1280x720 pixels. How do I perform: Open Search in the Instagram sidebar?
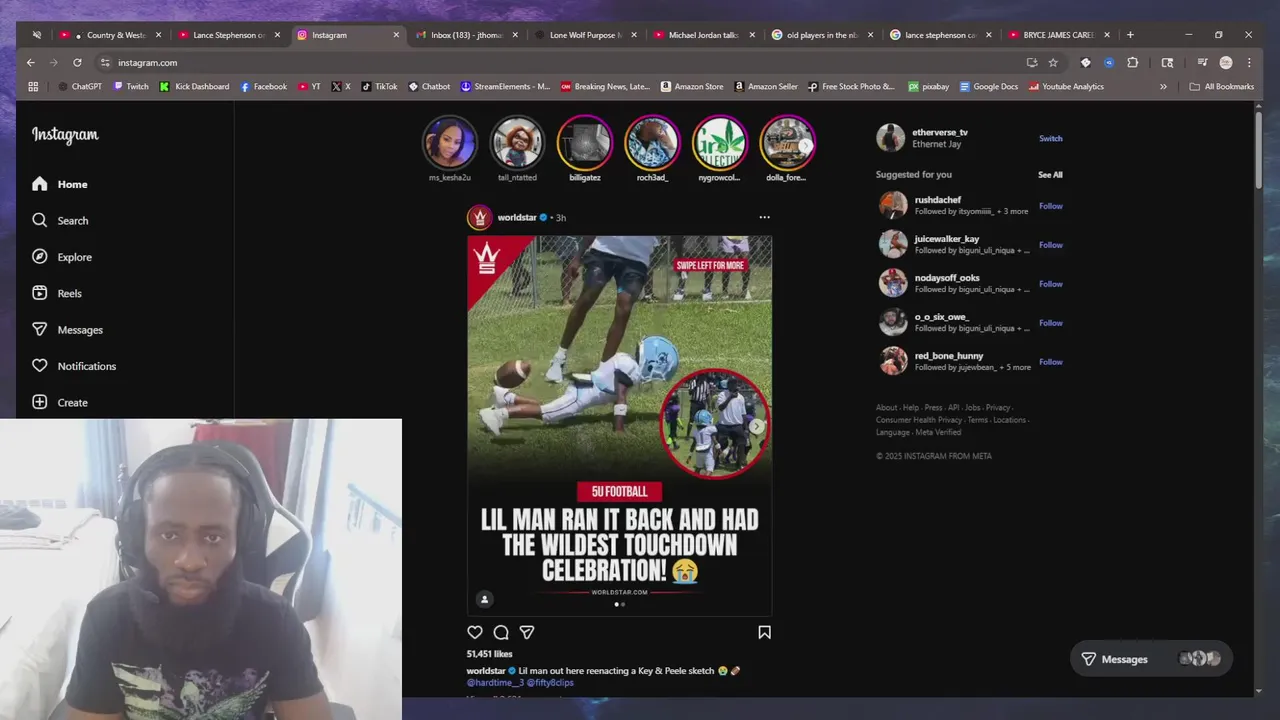point(60,220)
